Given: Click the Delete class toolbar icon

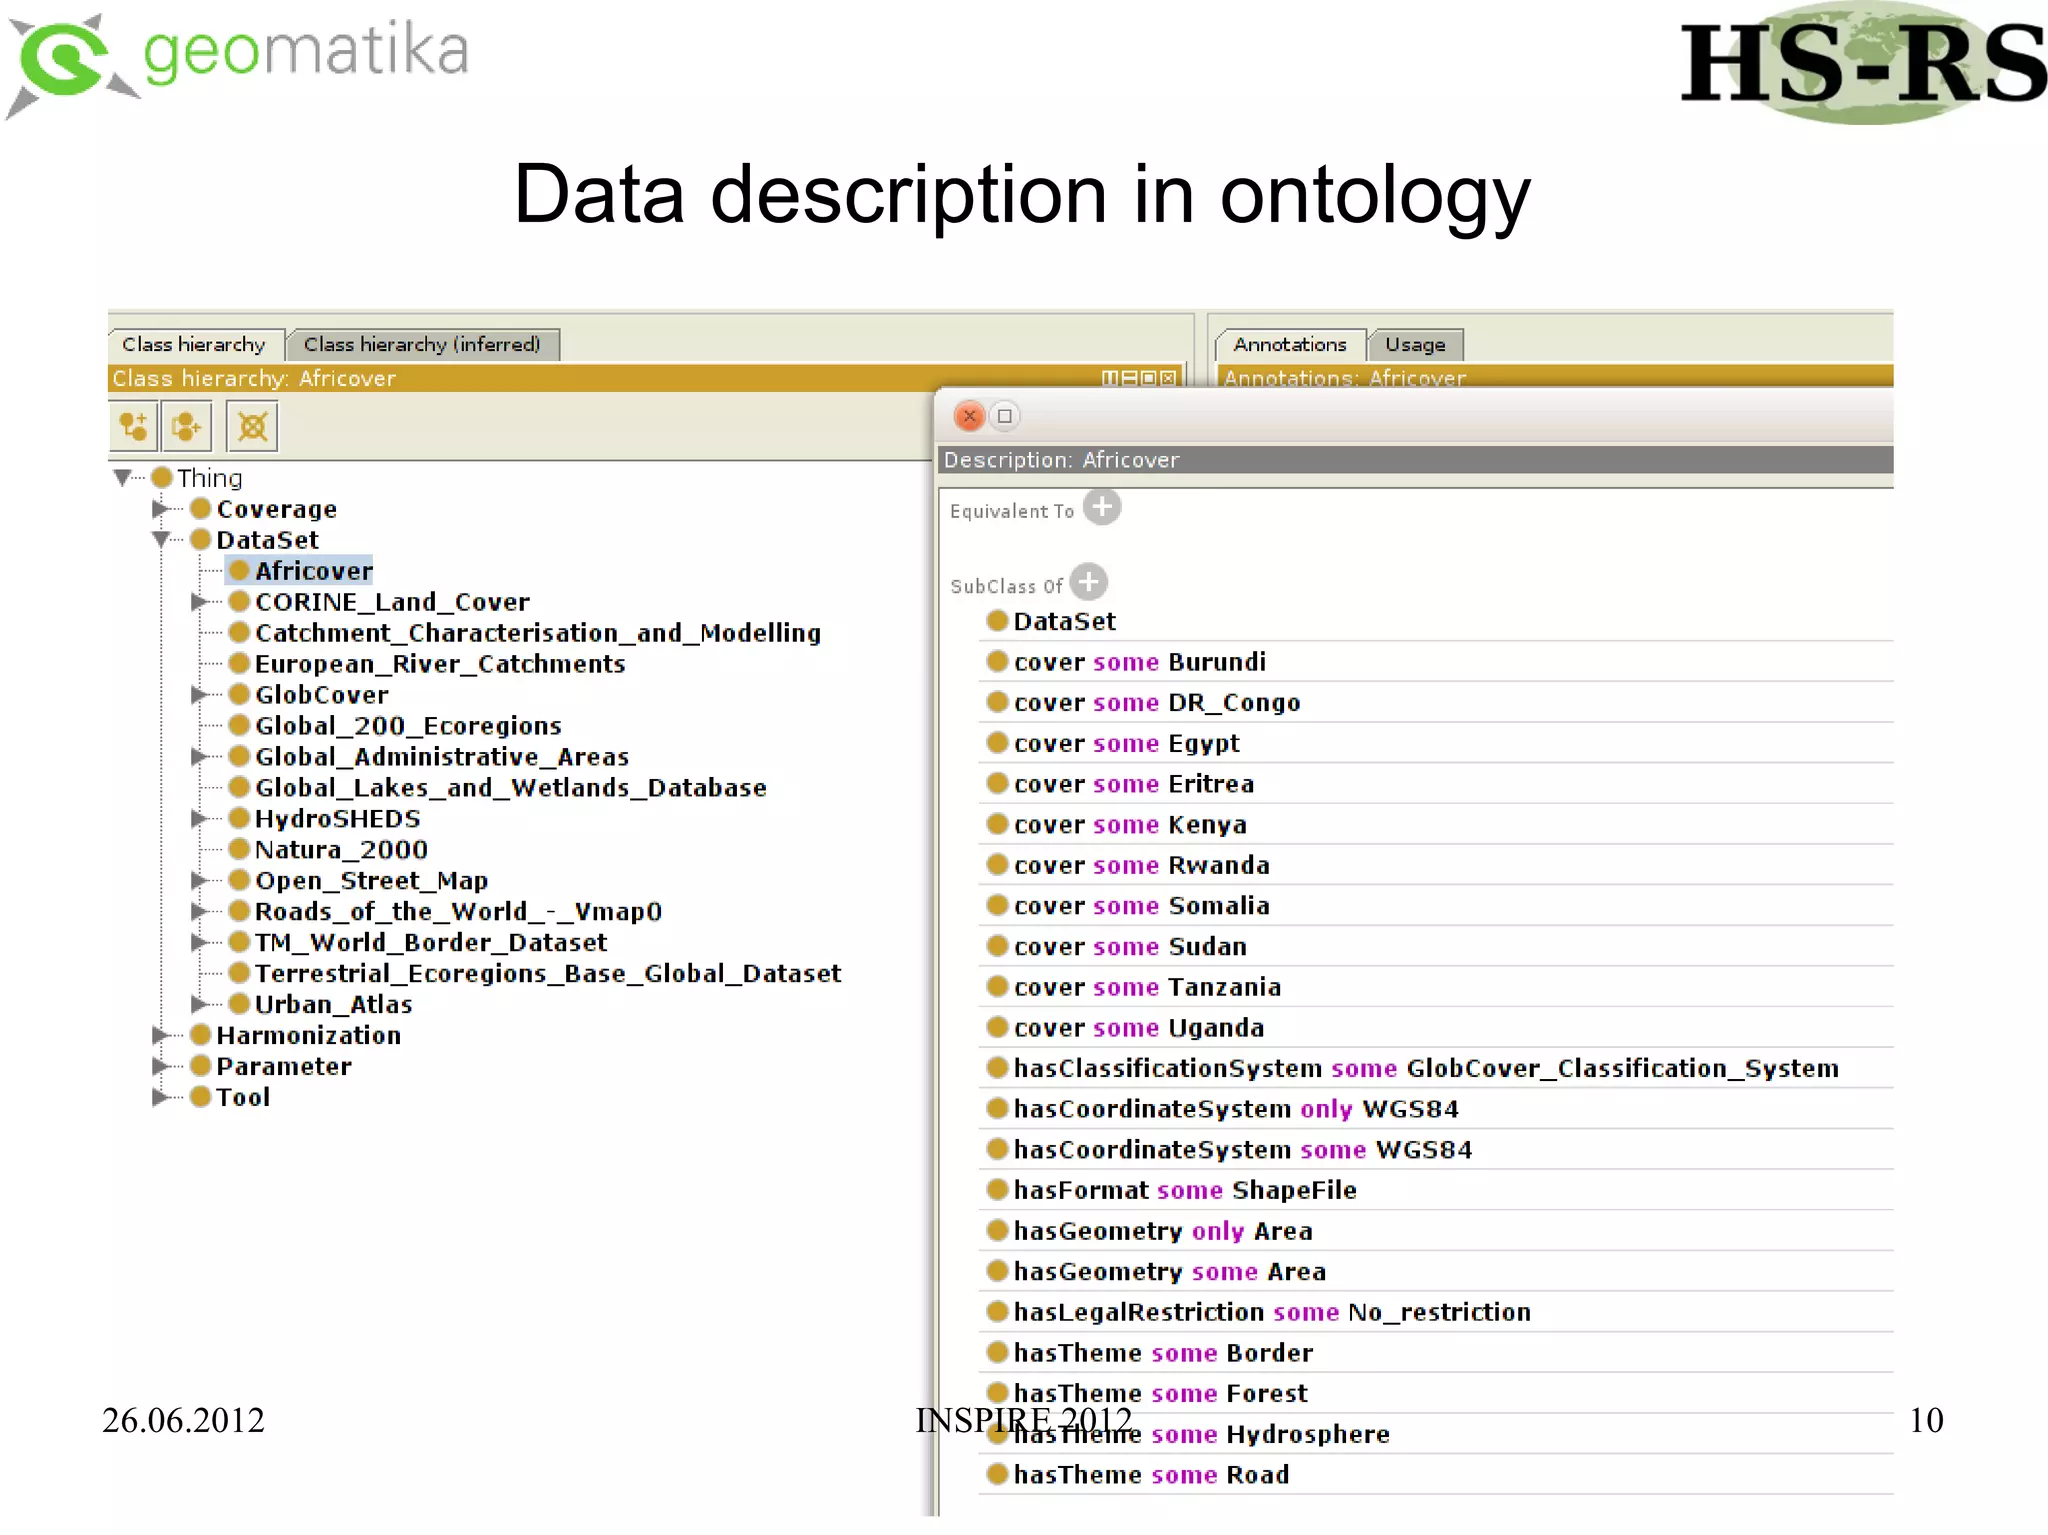Looking at the screenshot, I should click(x=252, y=427).
